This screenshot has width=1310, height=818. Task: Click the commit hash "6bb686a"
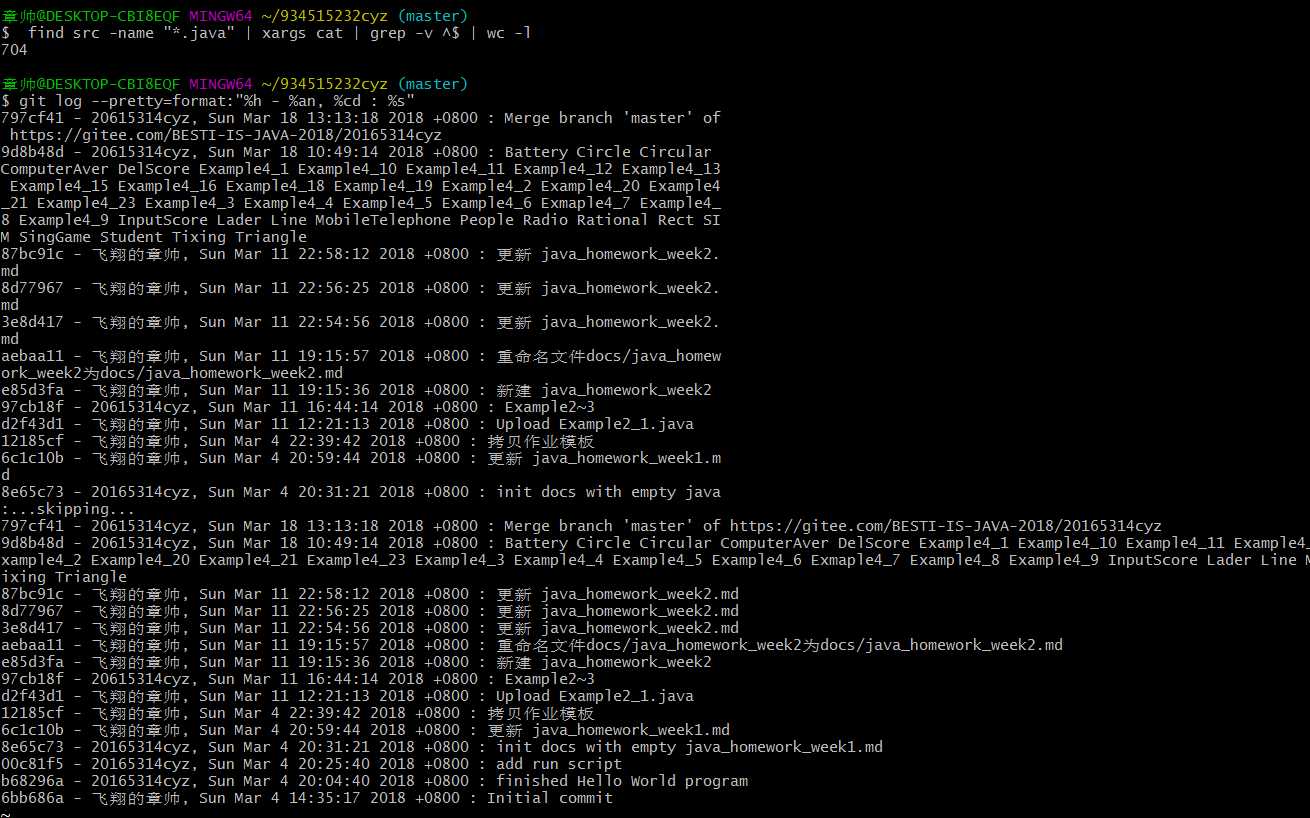click(x=32, y=798)
